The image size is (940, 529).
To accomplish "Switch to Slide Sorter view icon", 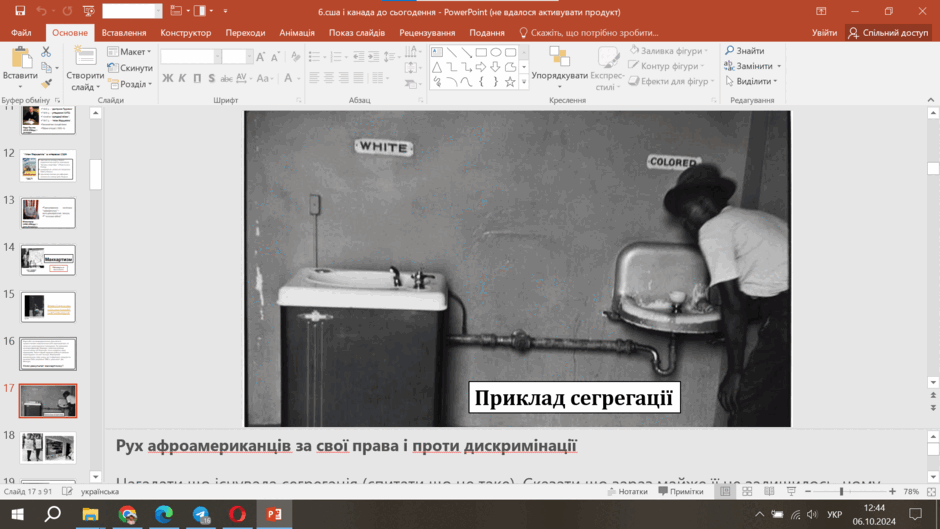I will tap(747, 491).
